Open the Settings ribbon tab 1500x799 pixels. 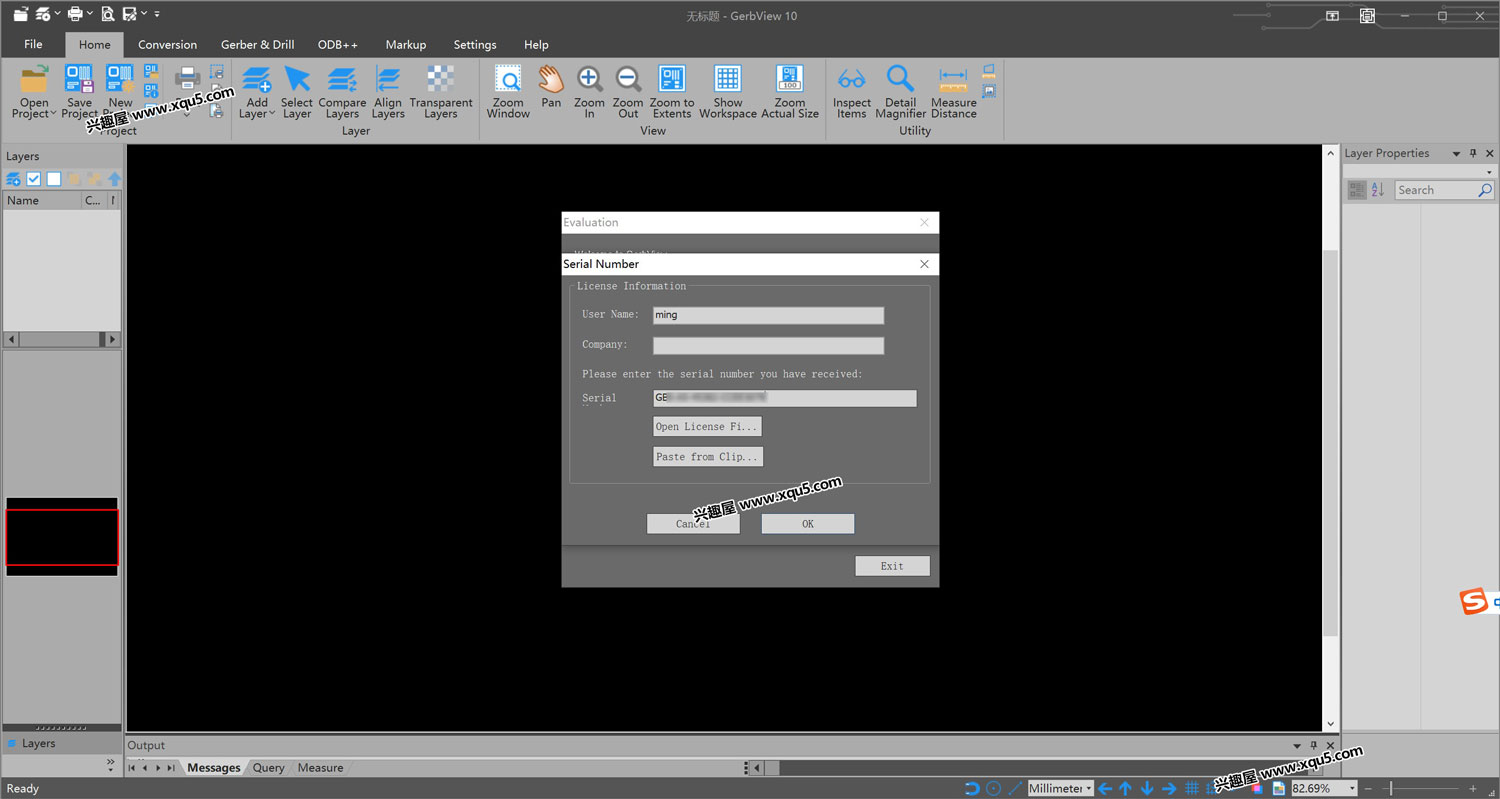pos(474,44)
